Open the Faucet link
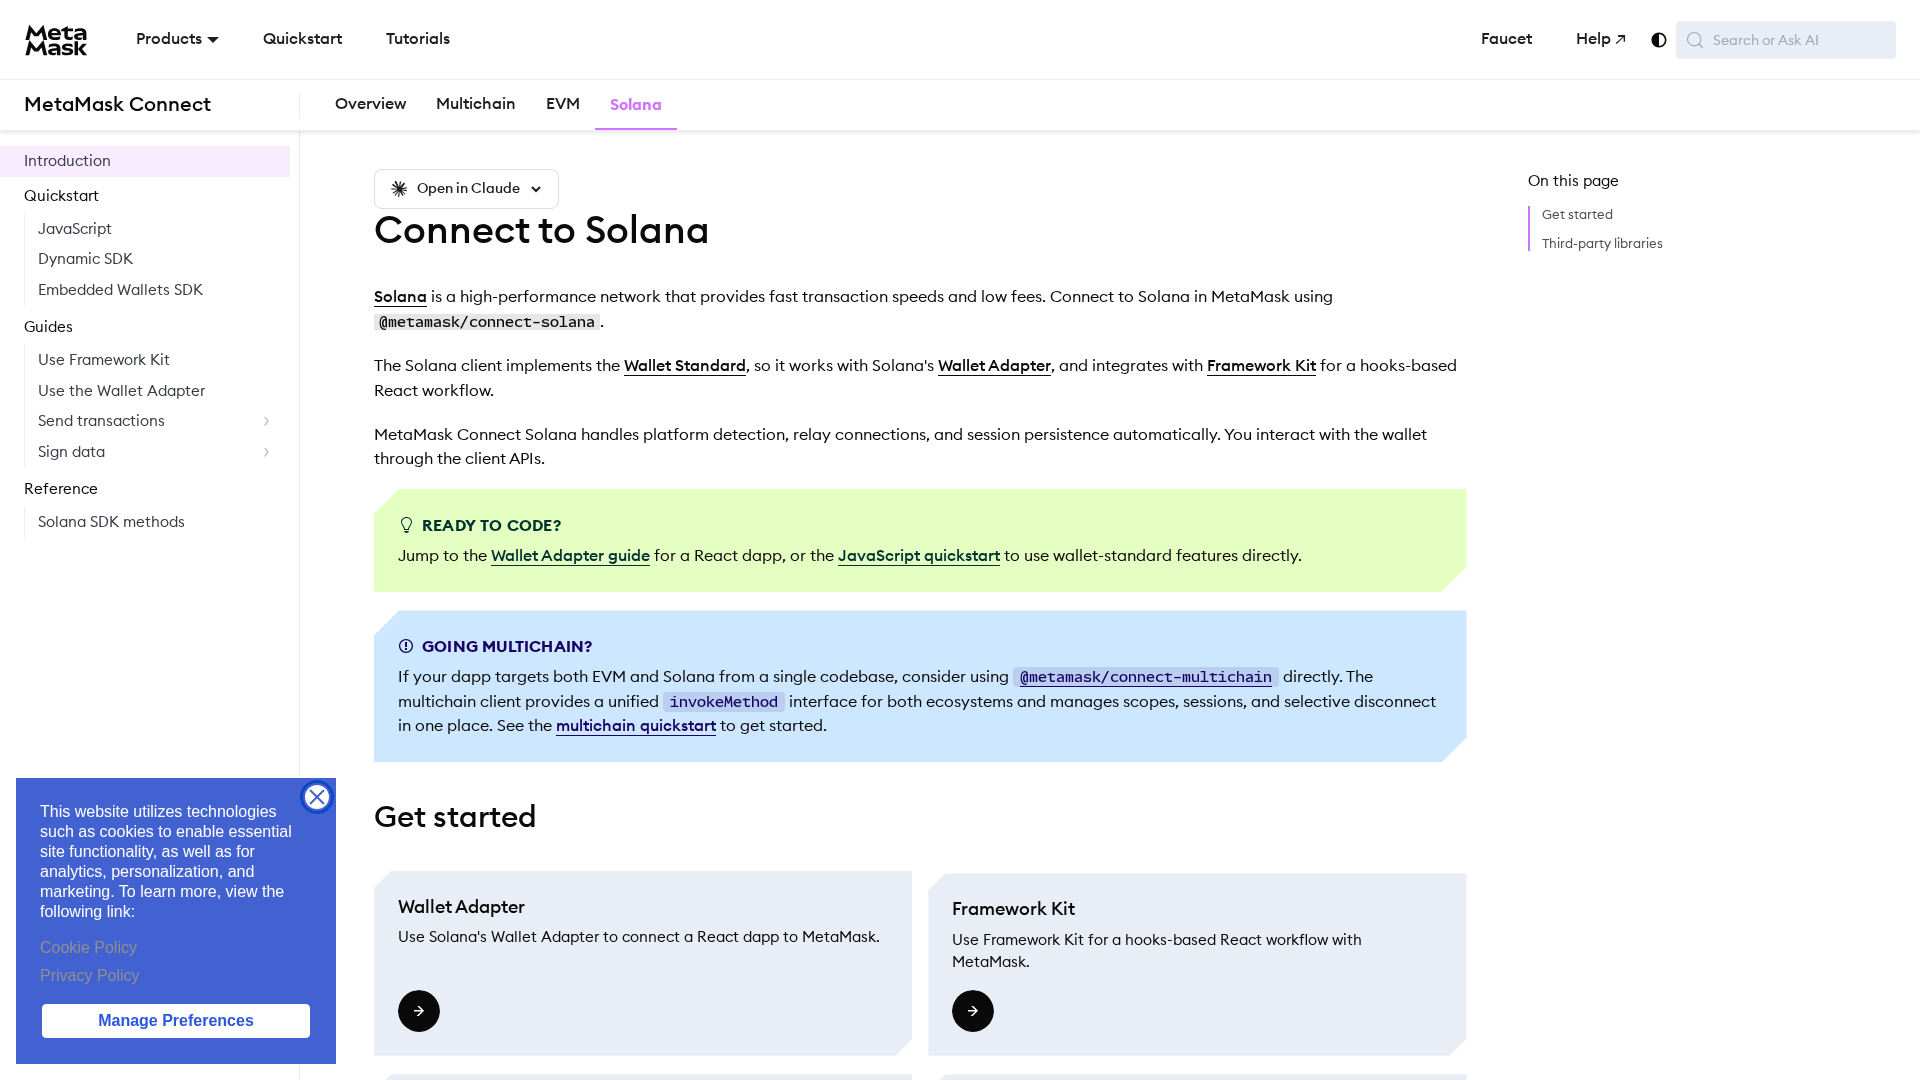This screenshot has width=1920, height=1080. (1506, 39)
